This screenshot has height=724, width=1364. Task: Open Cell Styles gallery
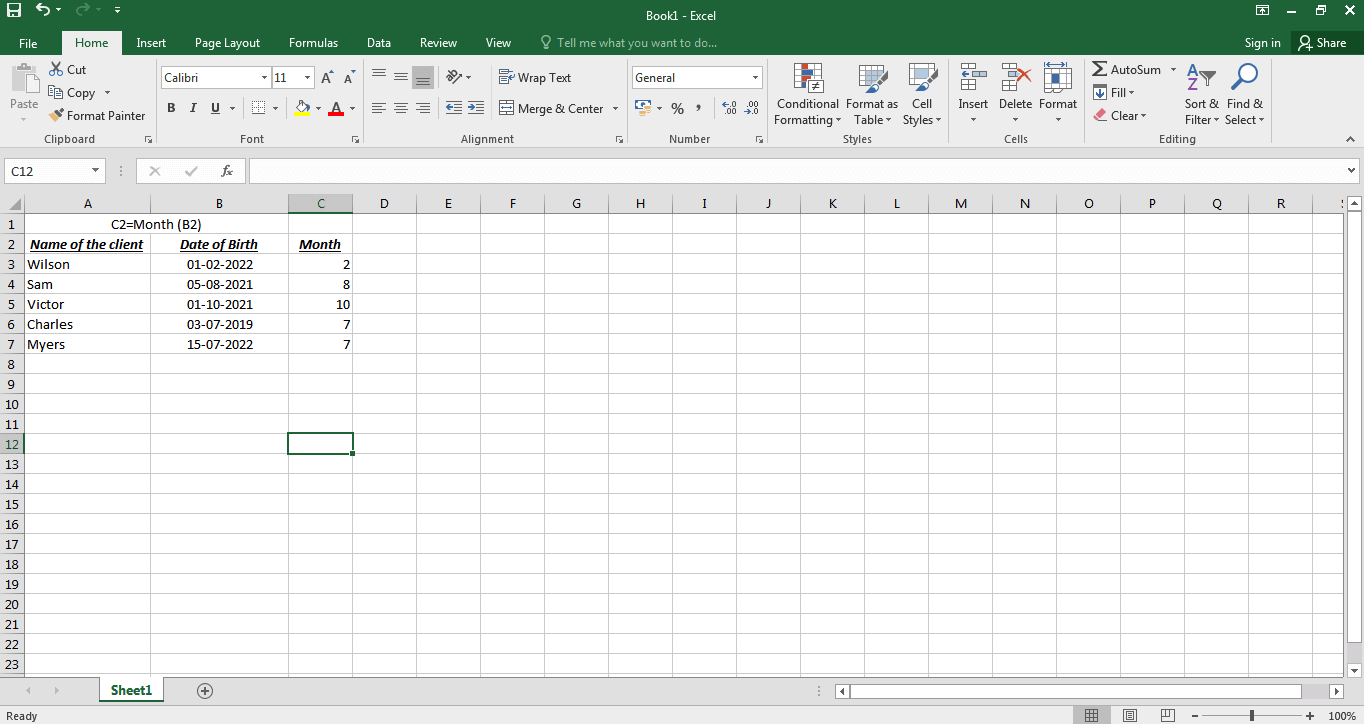922,95
